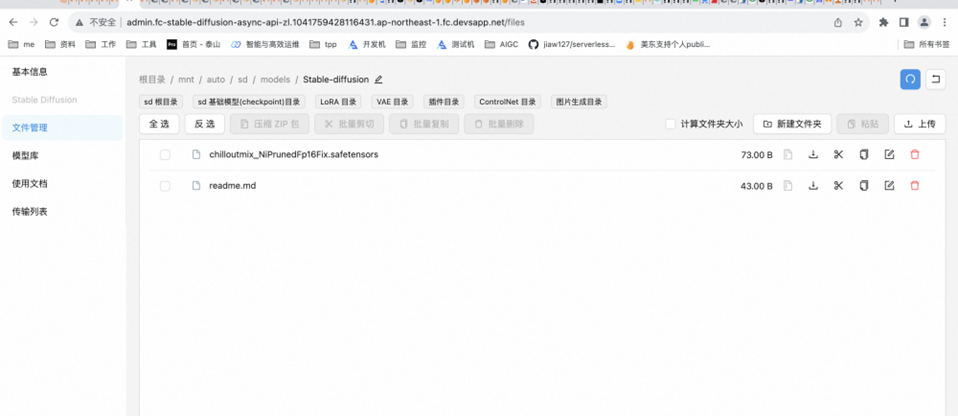
Task: Open 模型库 in sidebar
Action: [x=25, y=156]
